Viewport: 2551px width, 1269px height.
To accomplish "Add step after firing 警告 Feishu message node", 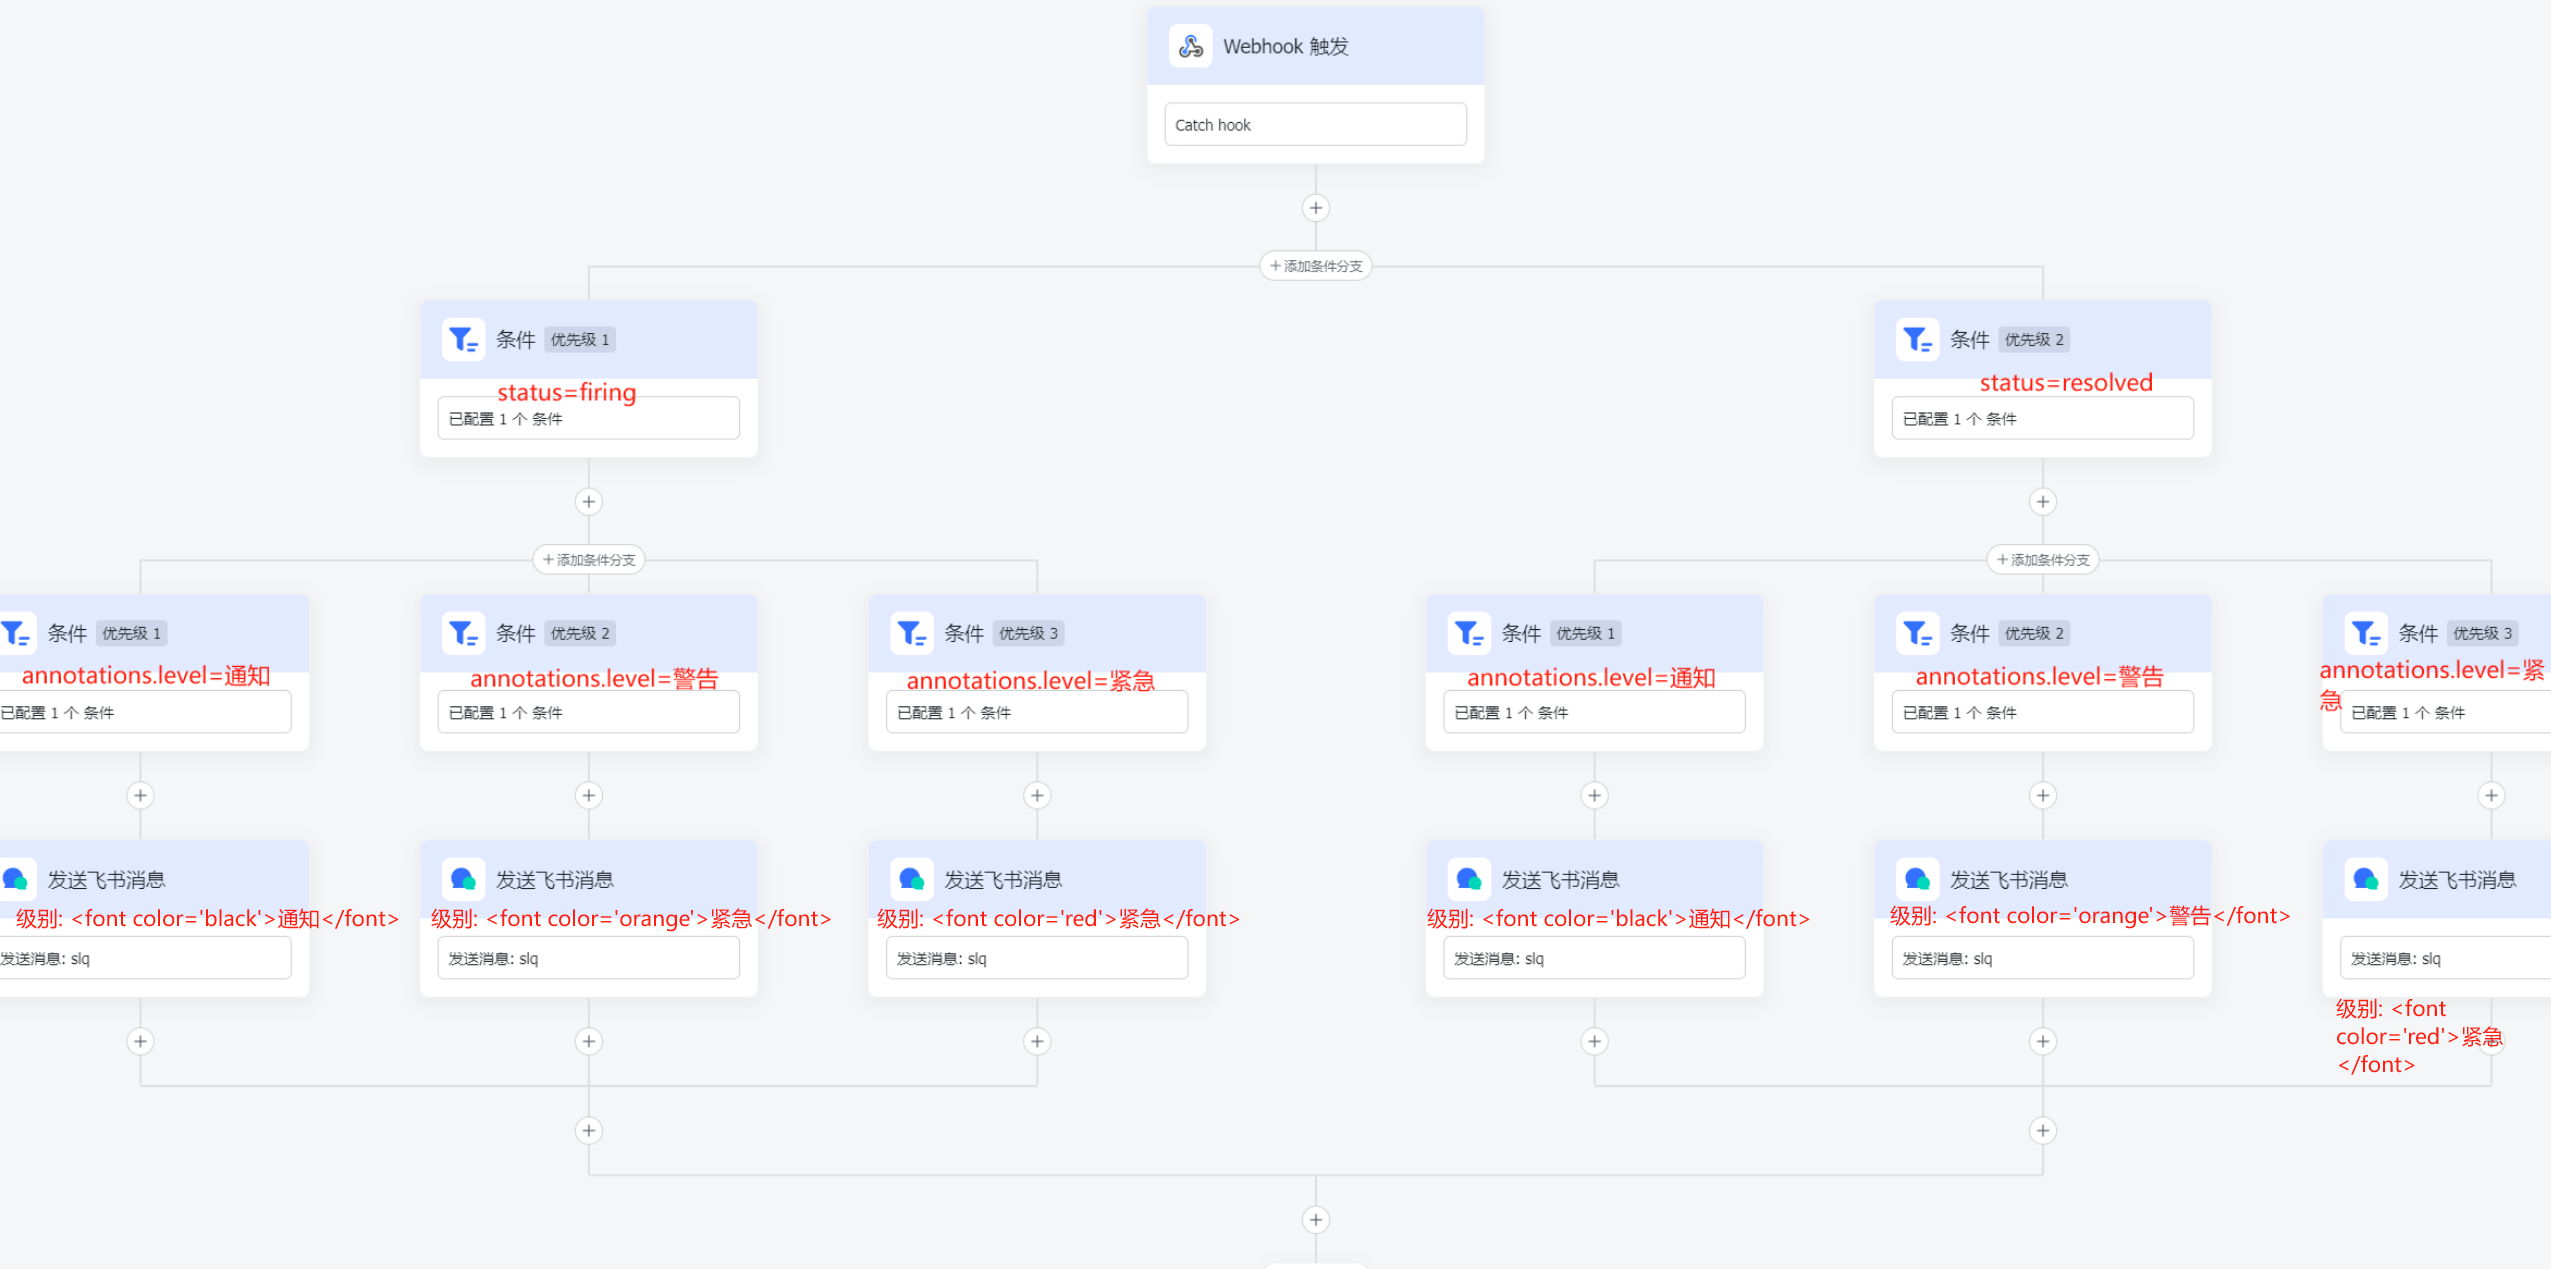I will pyautogui.click(x=589, y=1042).
